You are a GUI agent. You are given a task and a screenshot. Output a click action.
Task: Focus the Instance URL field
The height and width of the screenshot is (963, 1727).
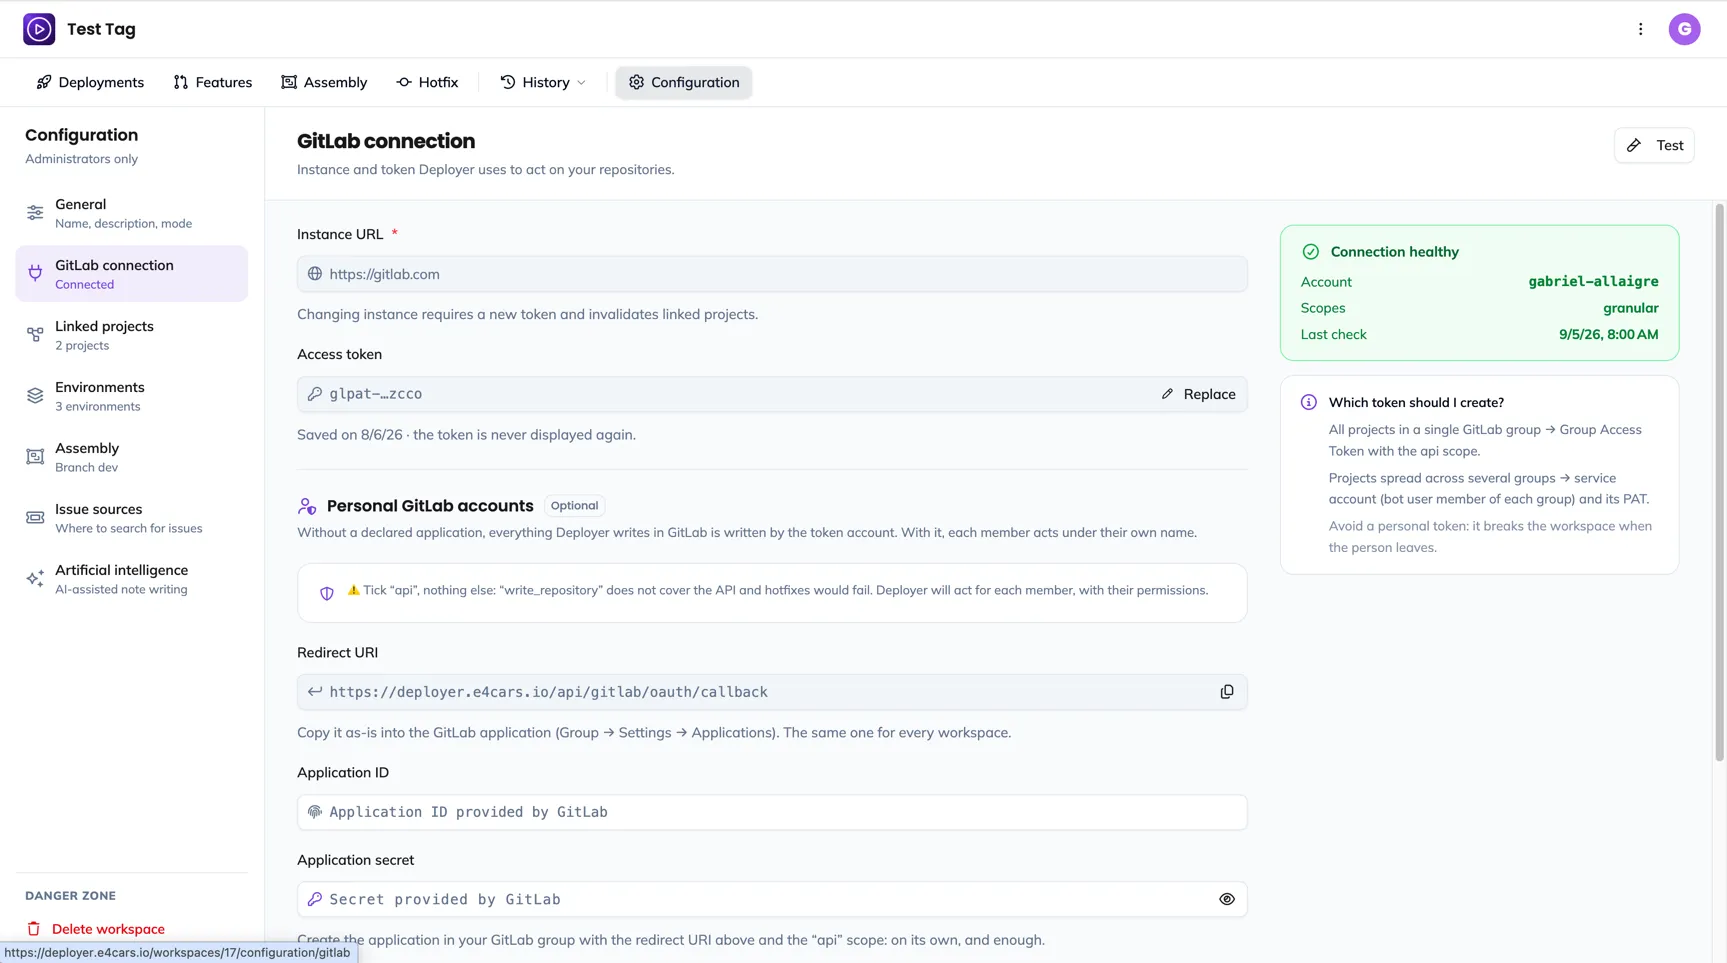click(x=772, y=274)
